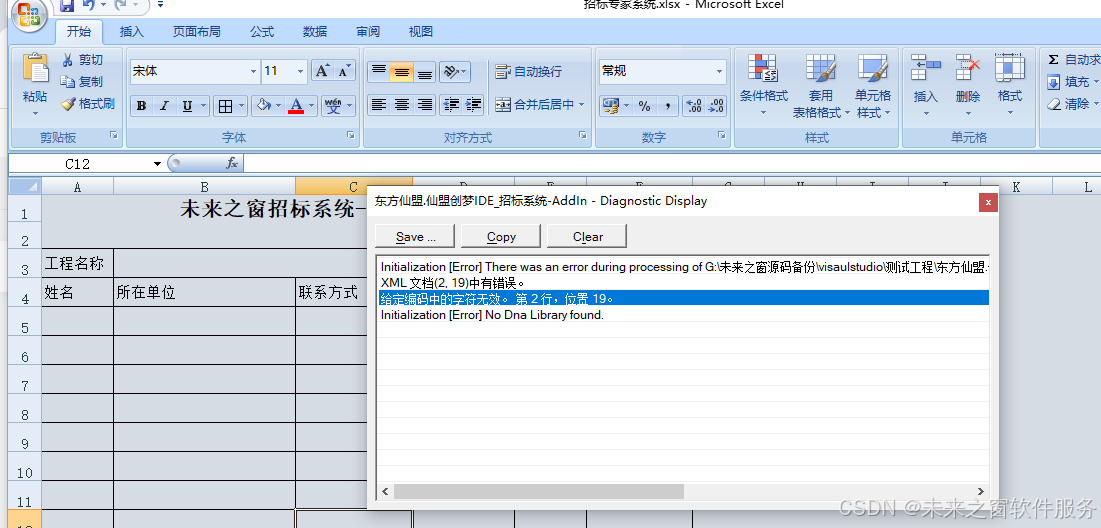Select middle vertical alignment
Image resolution: width=1101 pixels, height=528 pixels.
click(402, 72)
